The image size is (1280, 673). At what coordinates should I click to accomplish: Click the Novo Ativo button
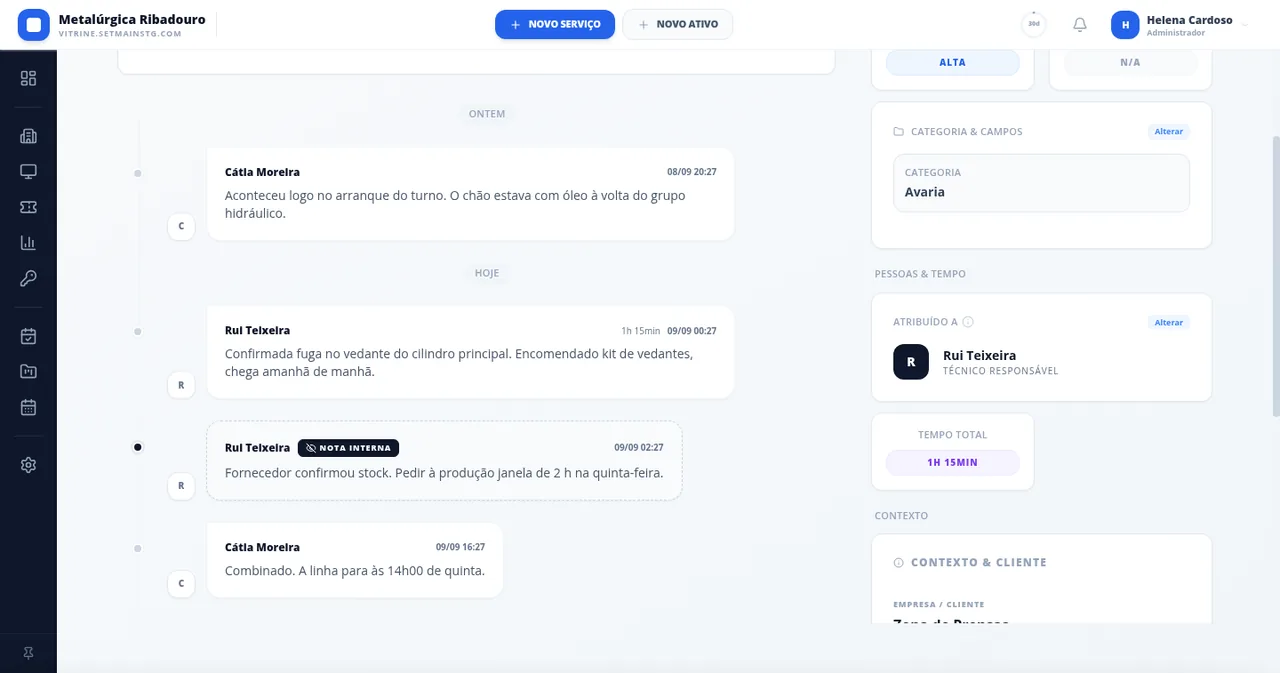click(678, 24)
